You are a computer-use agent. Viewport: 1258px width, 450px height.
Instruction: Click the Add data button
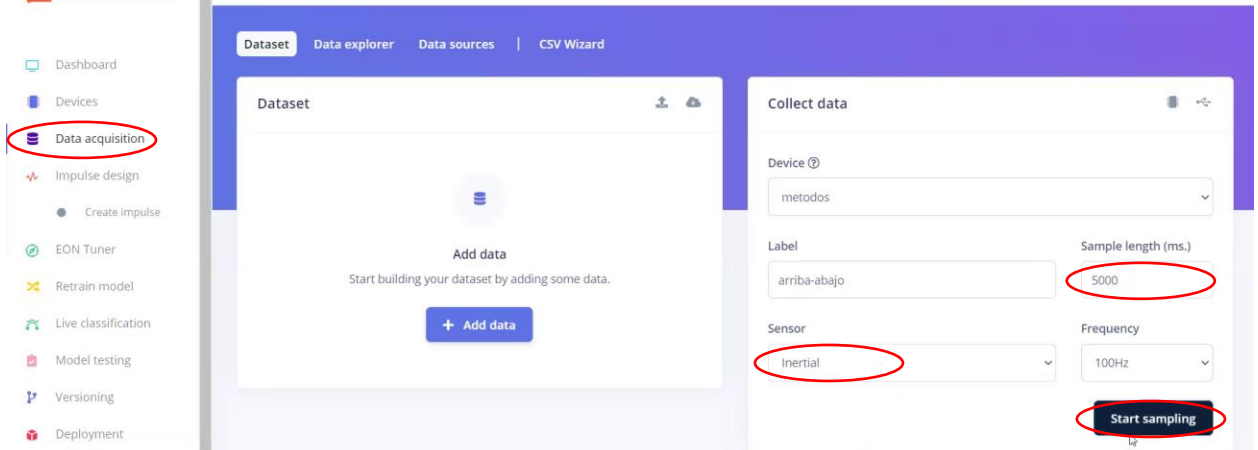(x=479, y=325)
